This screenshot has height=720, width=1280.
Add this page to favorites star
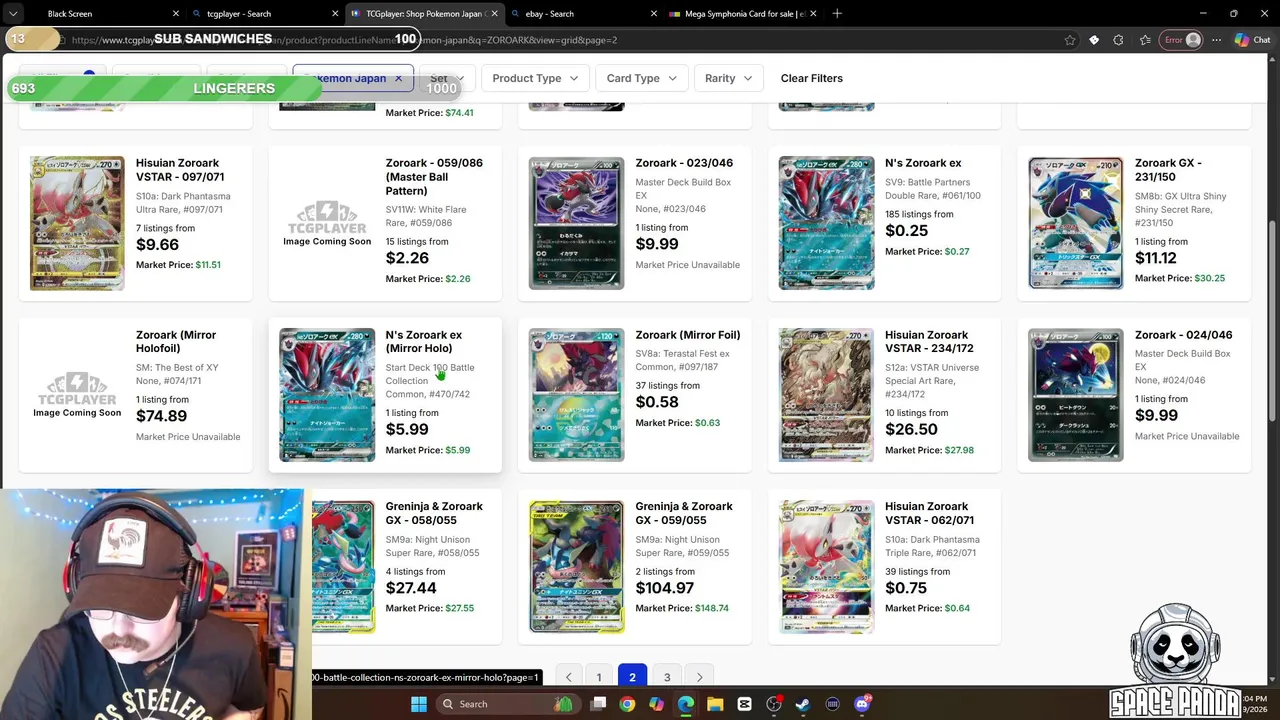coord(1070,40)
